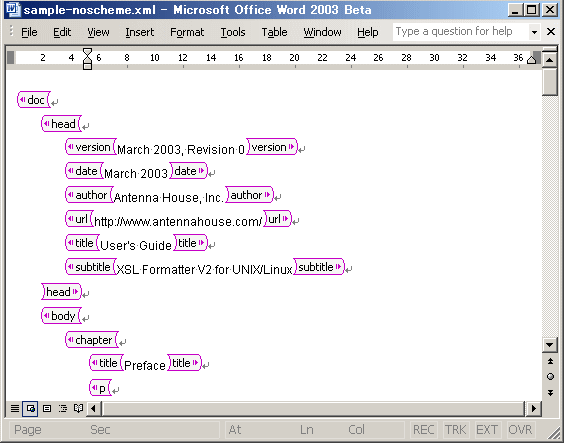Viewport: 564px width, 443px height.
Task: Select Web Layout view icon
Action: click(x=30, y=408)
